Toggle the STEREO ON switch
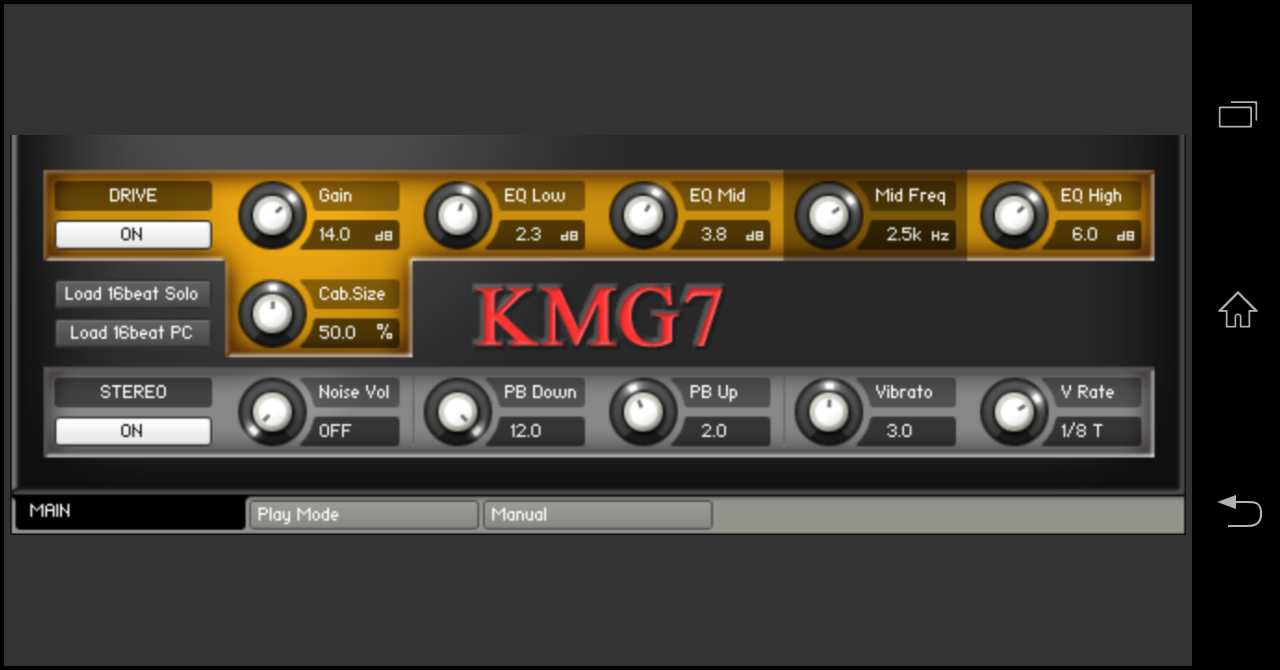 [x=133, y=431]
